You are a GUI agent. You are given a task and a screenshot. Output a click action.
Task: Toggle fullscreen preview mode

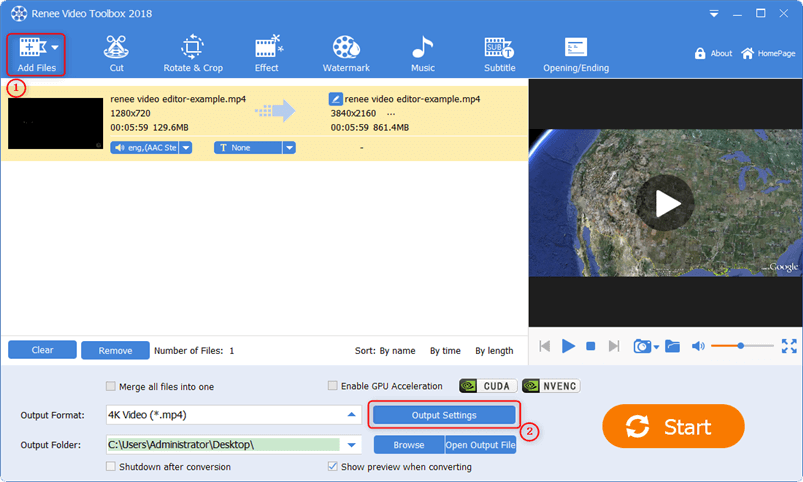pos(788,346)
